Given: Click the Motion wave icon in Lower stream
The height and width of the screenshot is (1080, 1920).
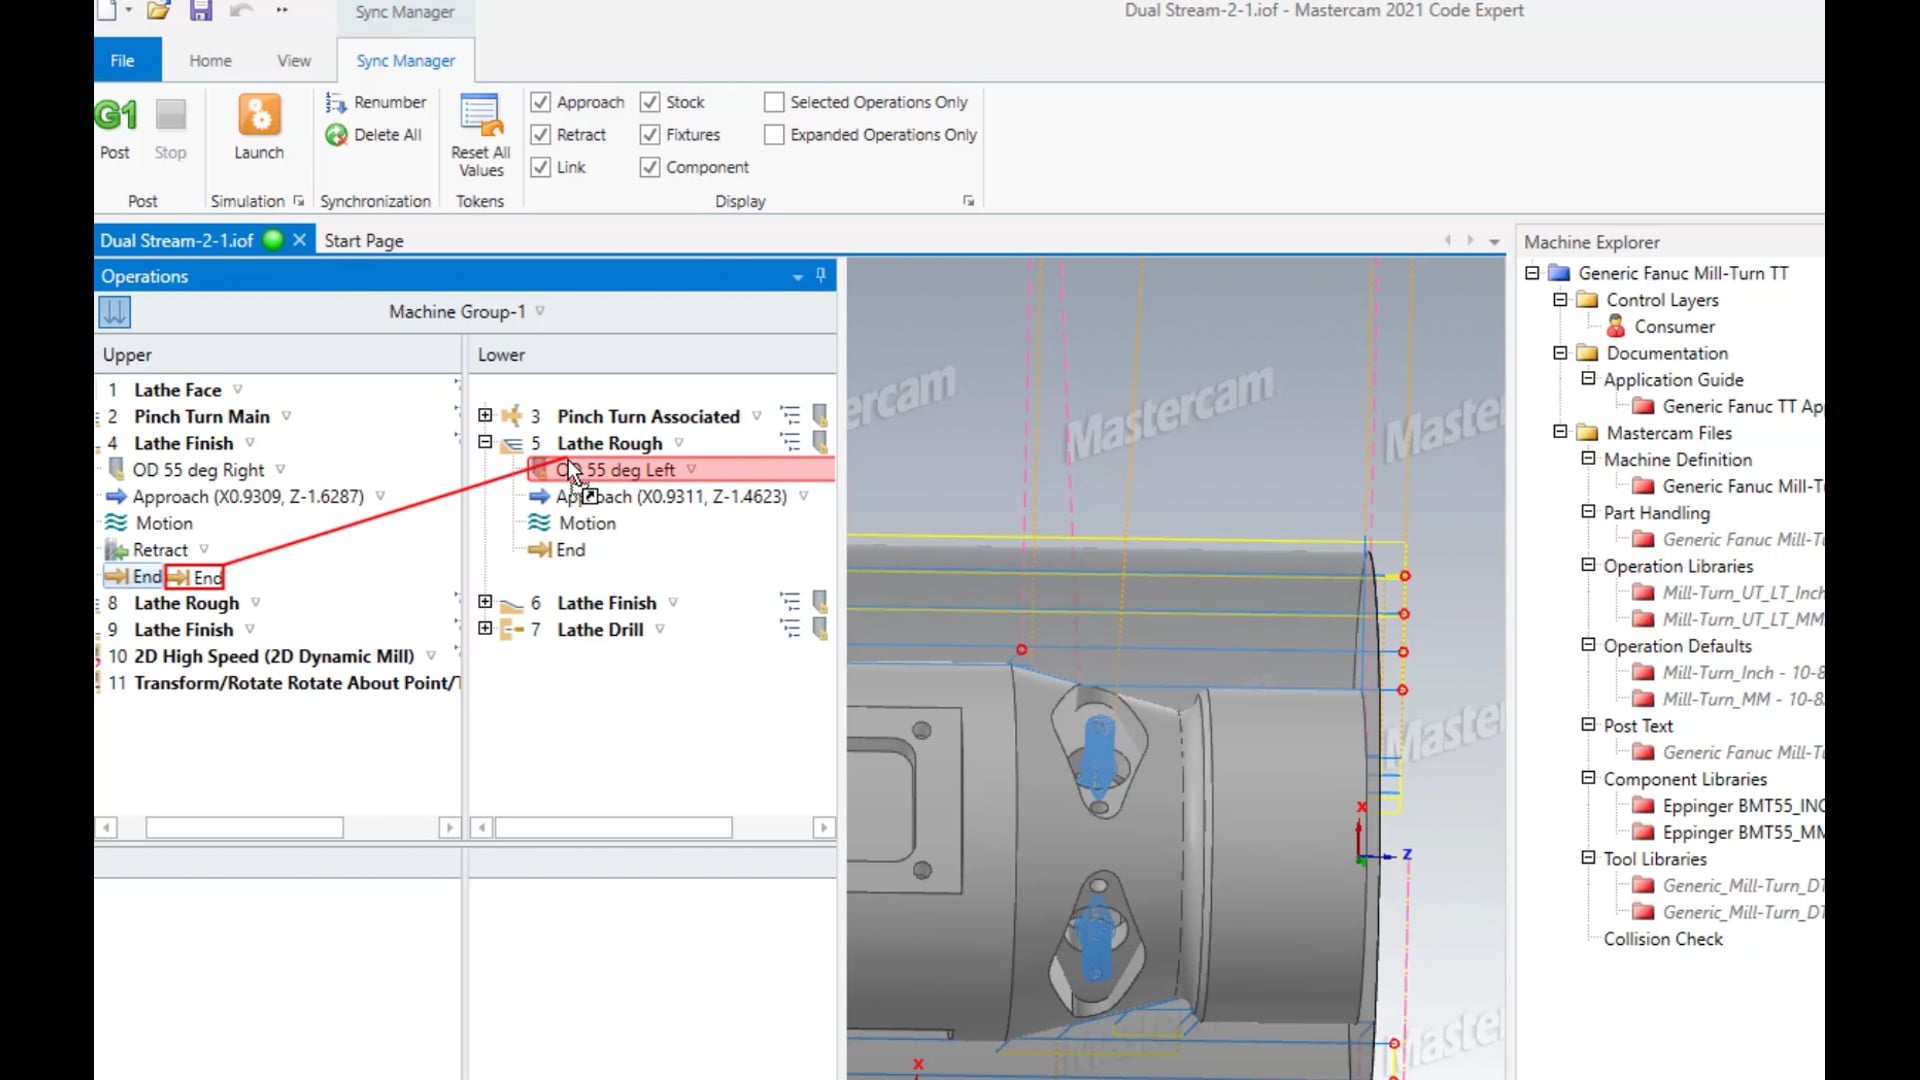Looking at the screenshot, I should (539, 522).
